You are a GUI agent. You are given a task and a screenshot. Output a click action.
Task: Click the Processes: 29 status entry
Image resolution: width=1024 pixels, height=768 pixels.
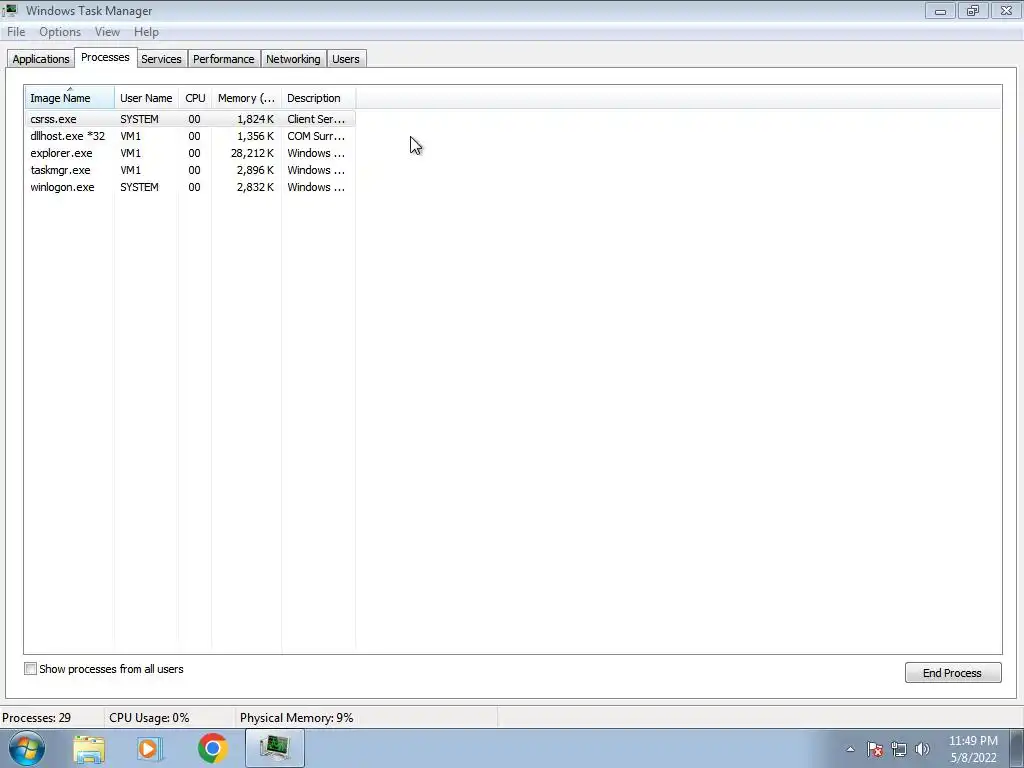tap(37, 718)
